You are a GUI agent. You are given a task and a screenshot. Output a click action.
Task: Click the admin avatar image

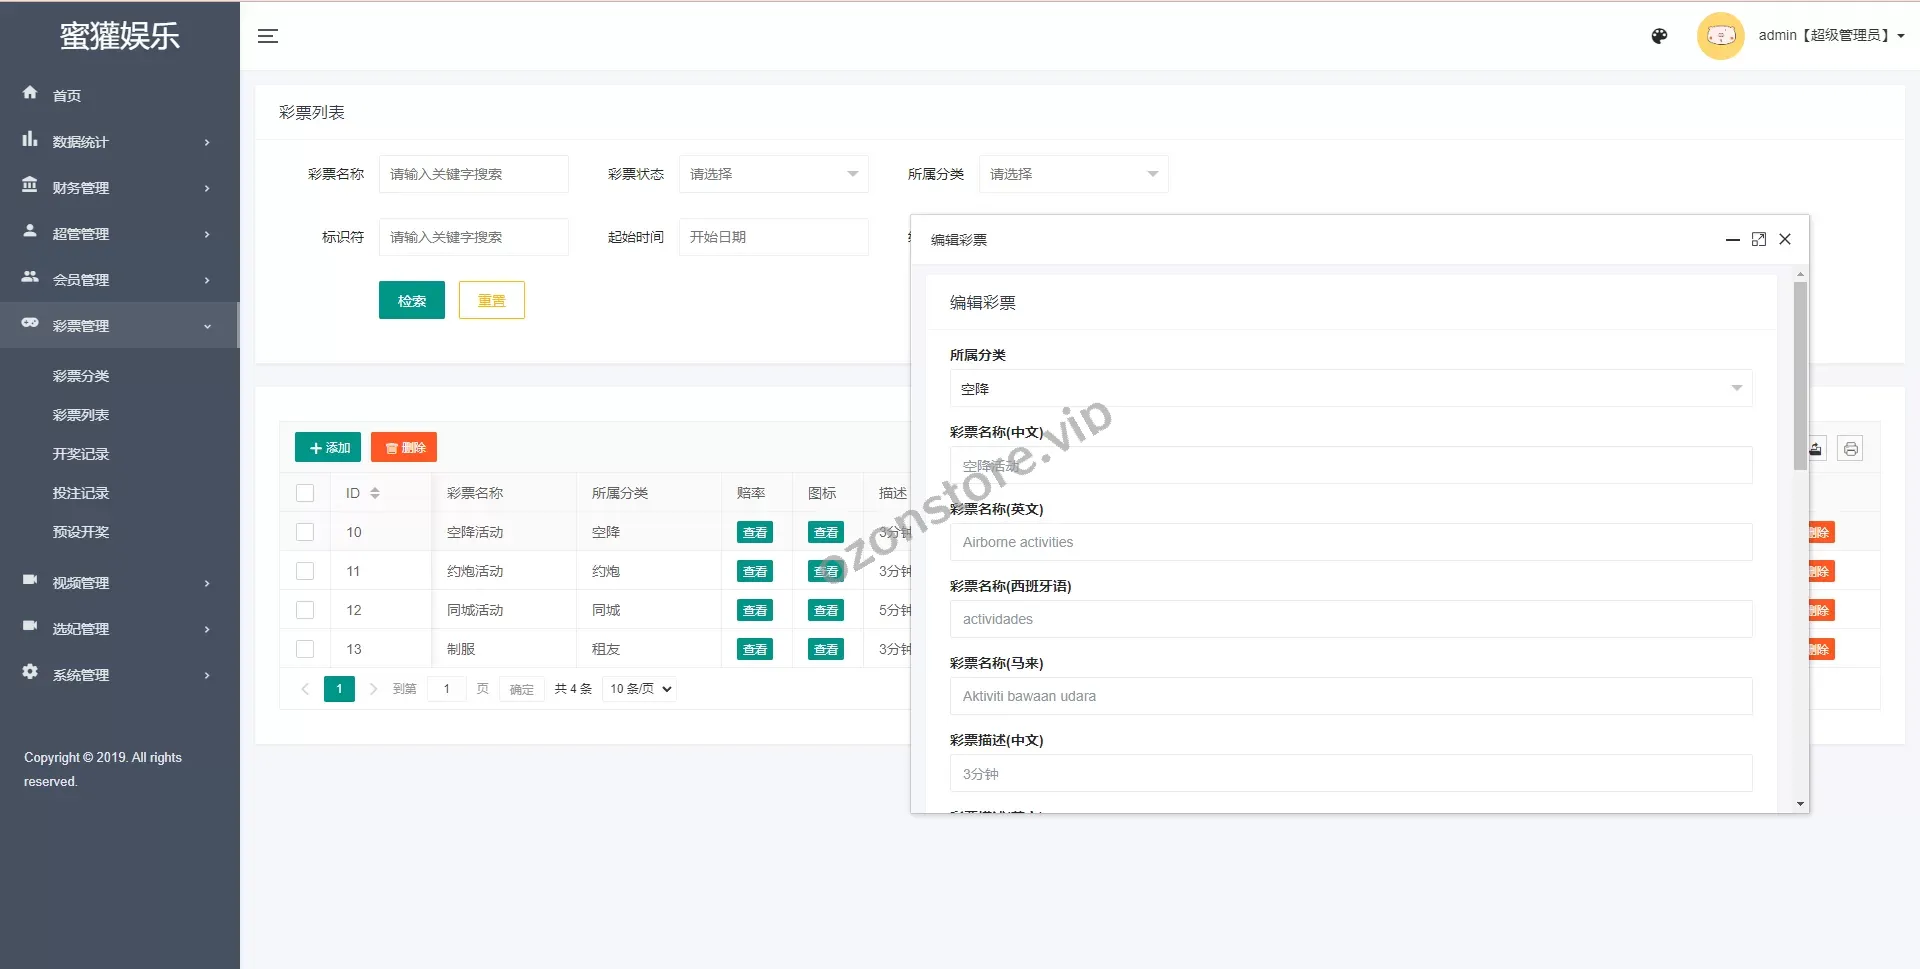(x=1720, y=36)
